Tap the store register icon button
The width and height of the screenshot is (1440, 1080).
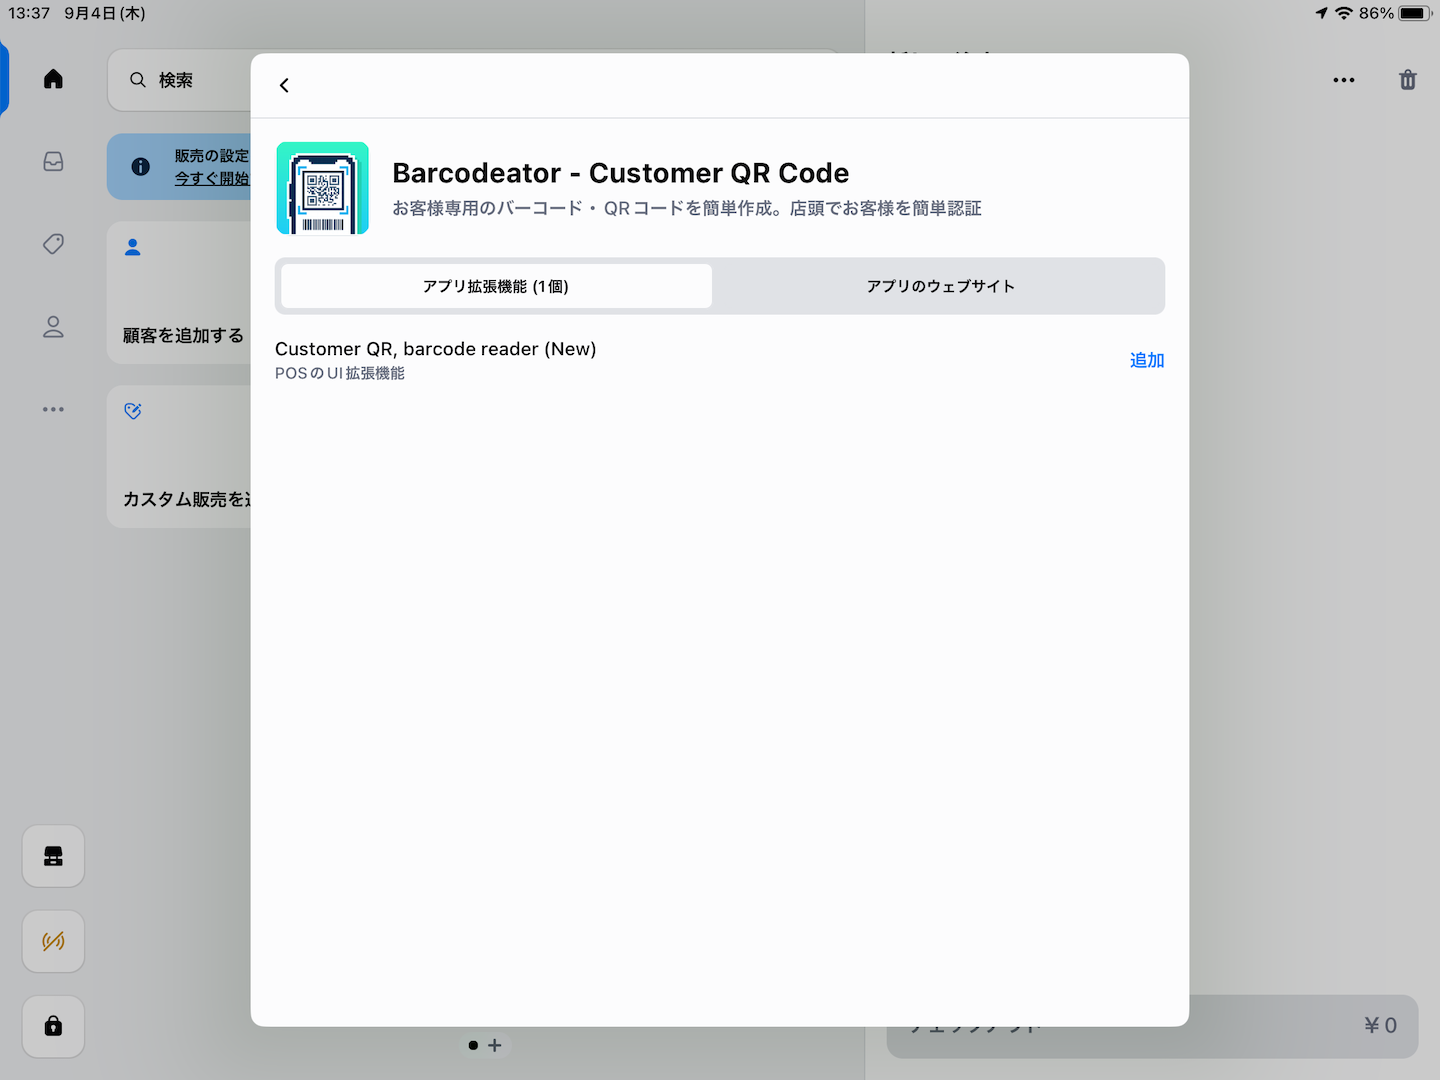[54, 856]
